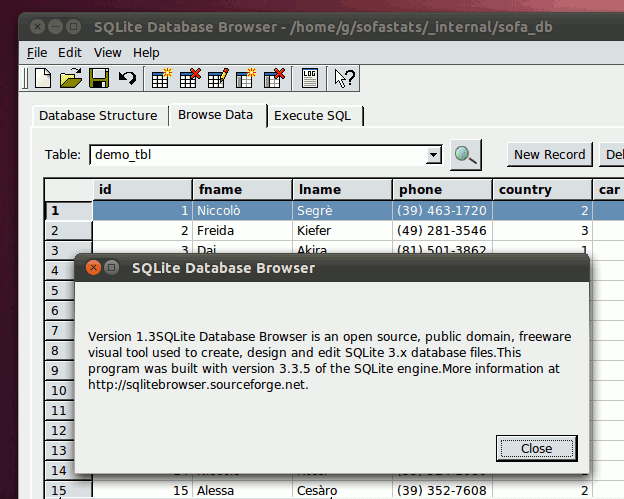Select row header 7
This screenshot has width=624, height=499.
pos(60,330)
